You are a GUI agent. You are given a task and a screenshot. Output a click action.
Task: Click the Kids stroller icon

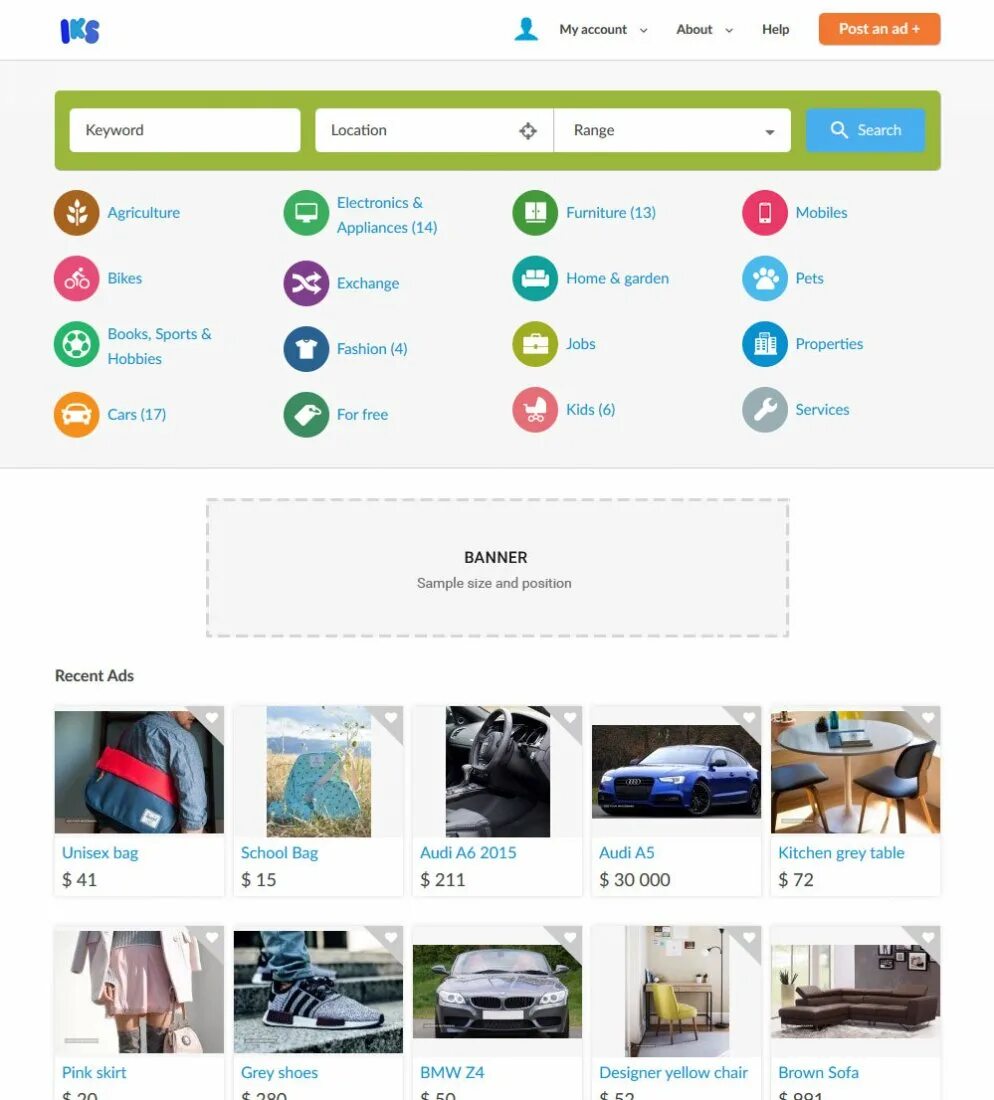click(x=535, y=409)
